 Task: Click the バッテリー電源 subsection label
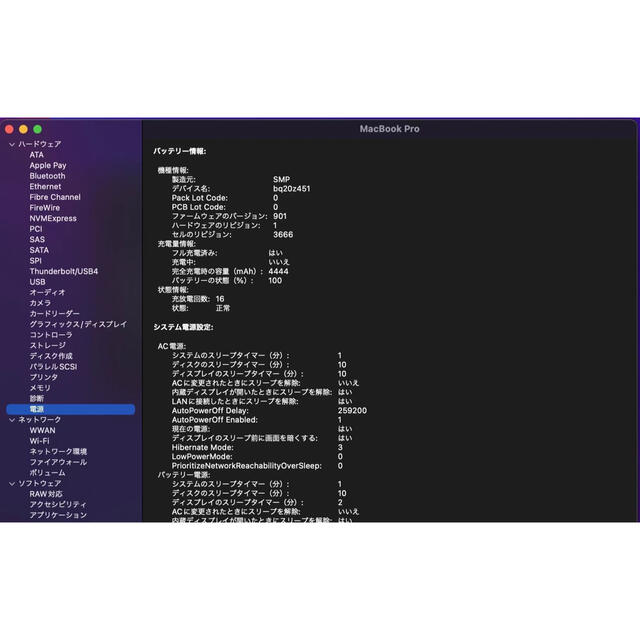coord(184,475)
